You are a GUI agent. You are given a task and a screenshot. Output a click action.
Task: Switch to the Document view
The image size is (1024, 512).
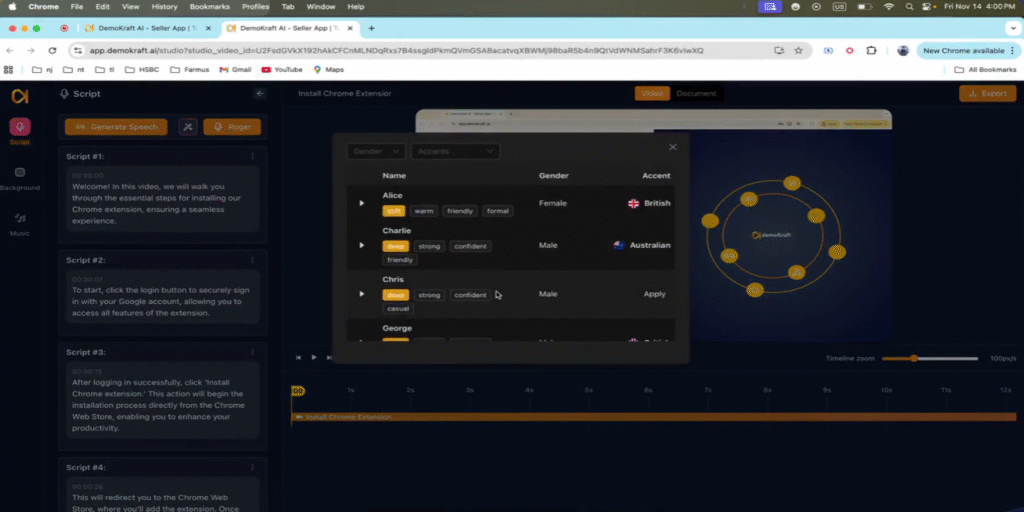tap(696, 94)
